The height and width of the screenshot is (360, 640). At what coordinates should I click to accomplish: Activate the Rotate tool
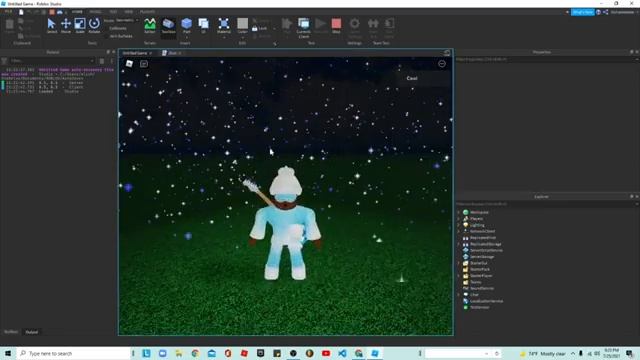pyautogui.click(x=94, y=26)
